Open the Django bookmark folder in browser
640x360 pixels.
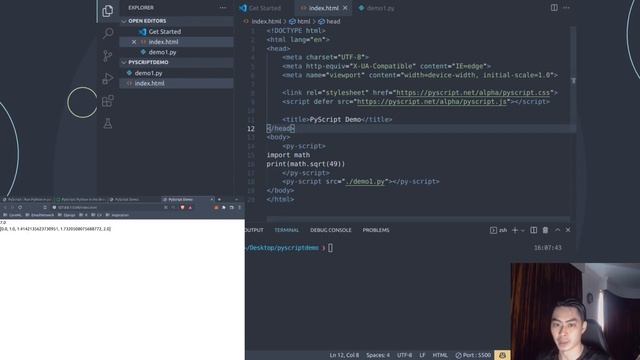(67, 215)
